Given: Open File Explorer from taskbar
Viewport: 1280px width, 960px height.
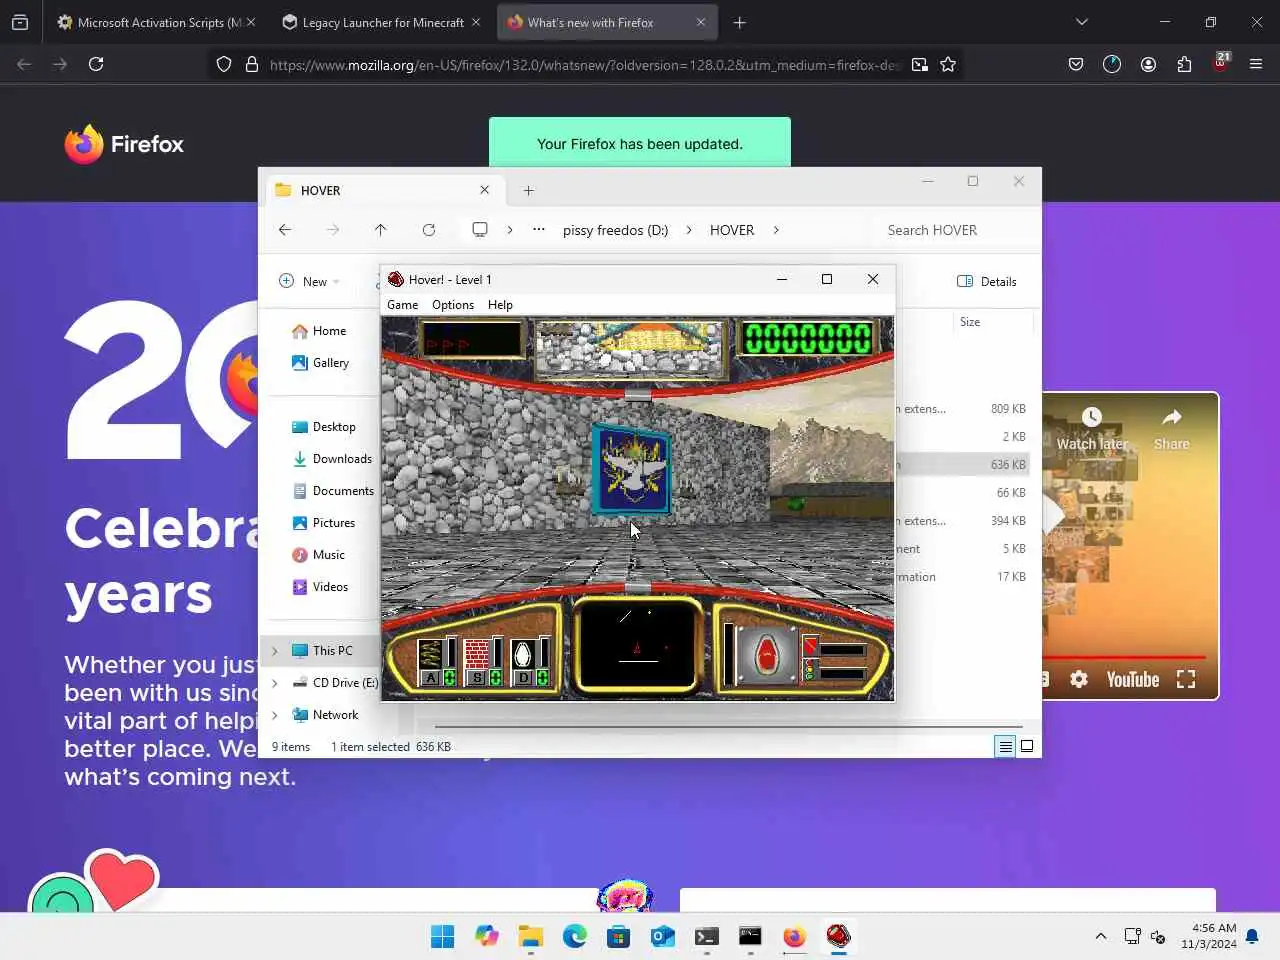Looking at the screenshot, I should pos(530,936).
